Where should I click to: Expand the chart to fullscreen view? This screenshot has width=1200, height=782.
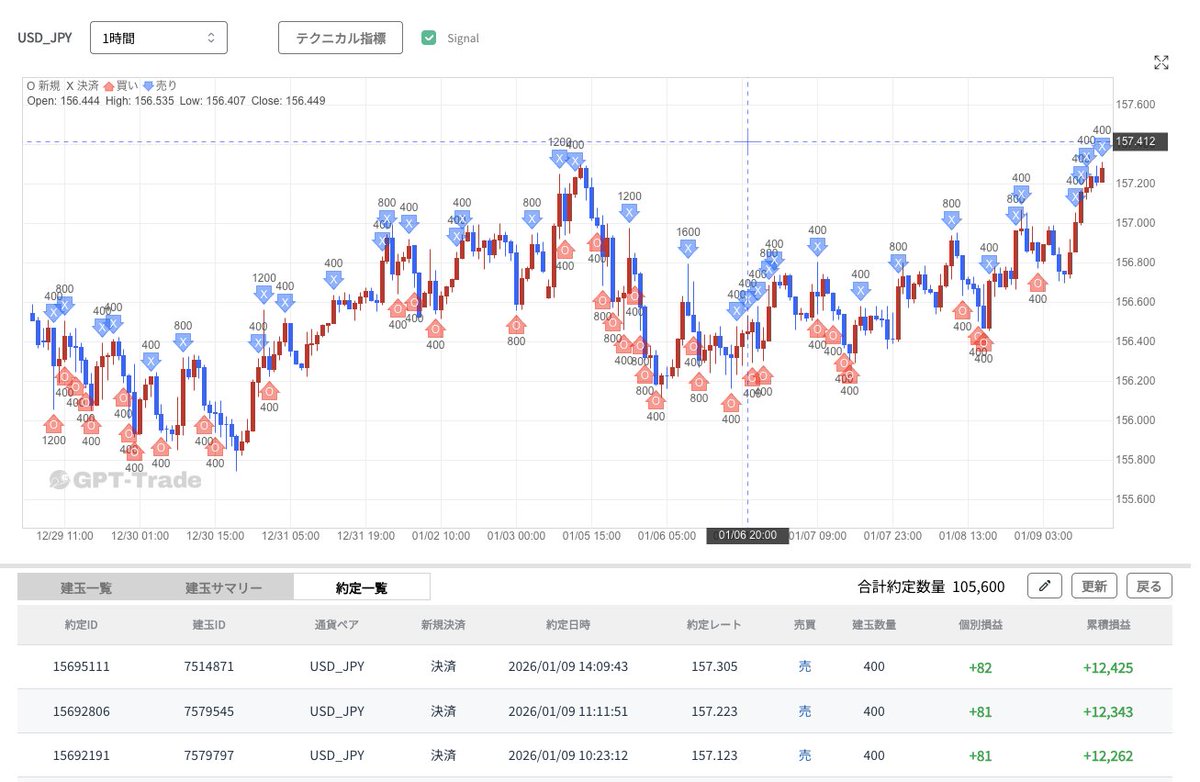point(1161,62)
